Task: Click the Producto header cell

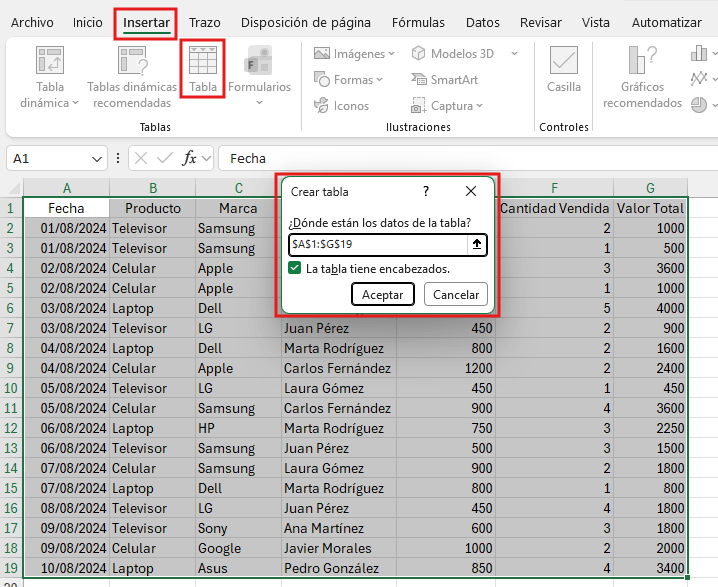Action: click(x=152, y=208)
